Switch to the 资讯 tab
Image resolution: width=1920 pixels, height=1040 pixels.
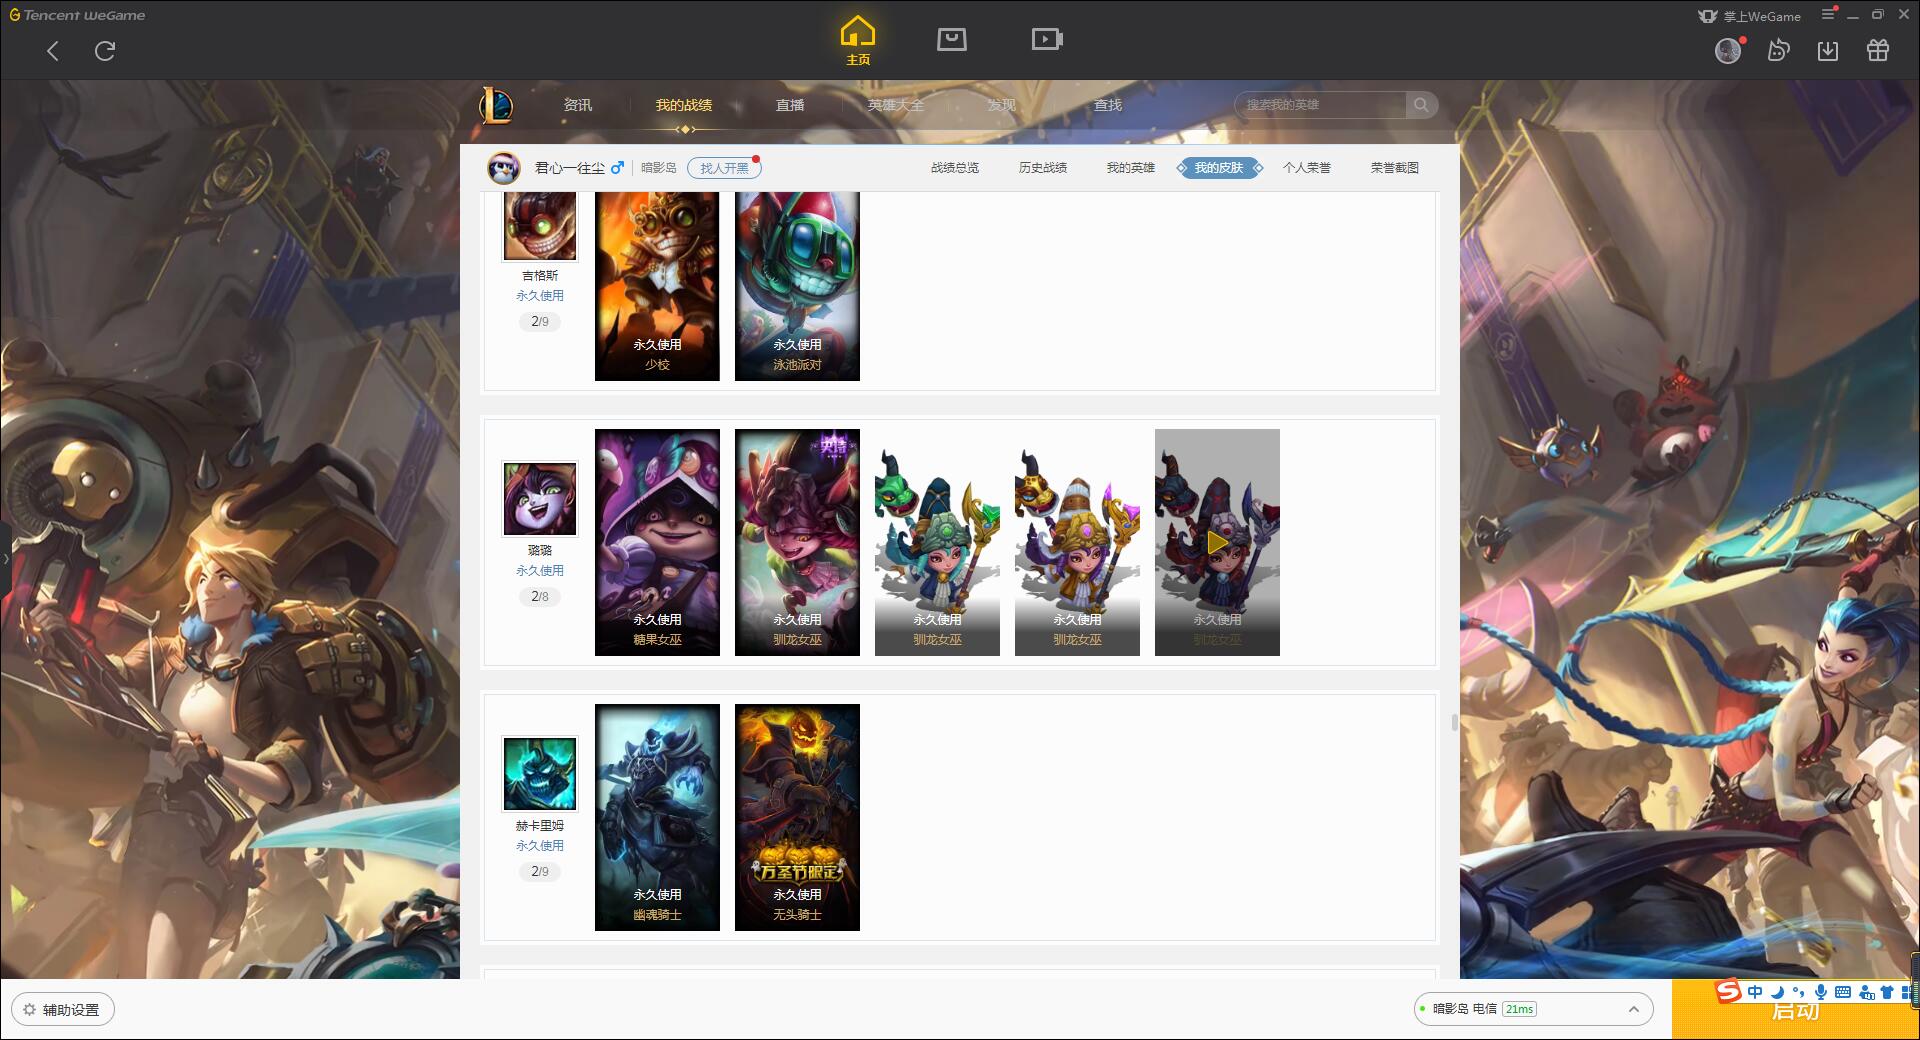click(578, 105)
